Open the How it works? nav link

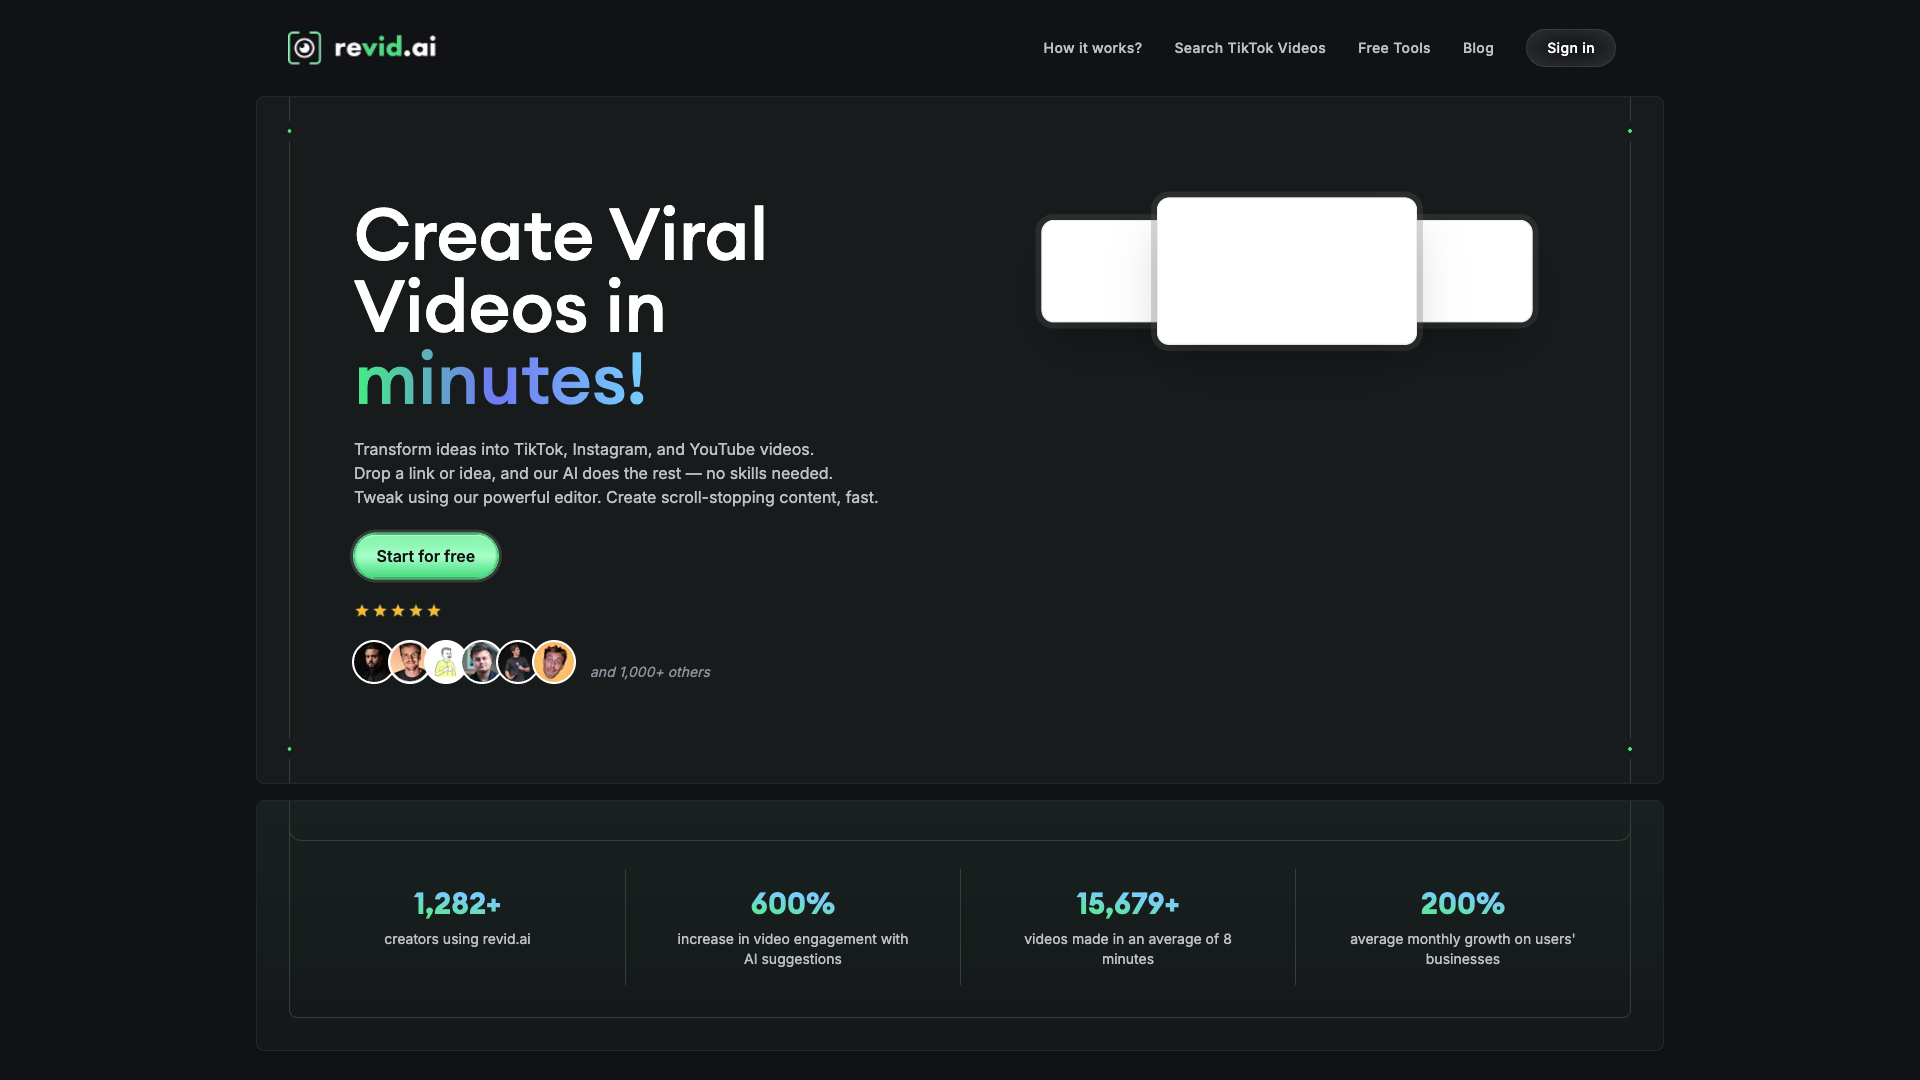pyautogui.click(x=1092, y=48)
